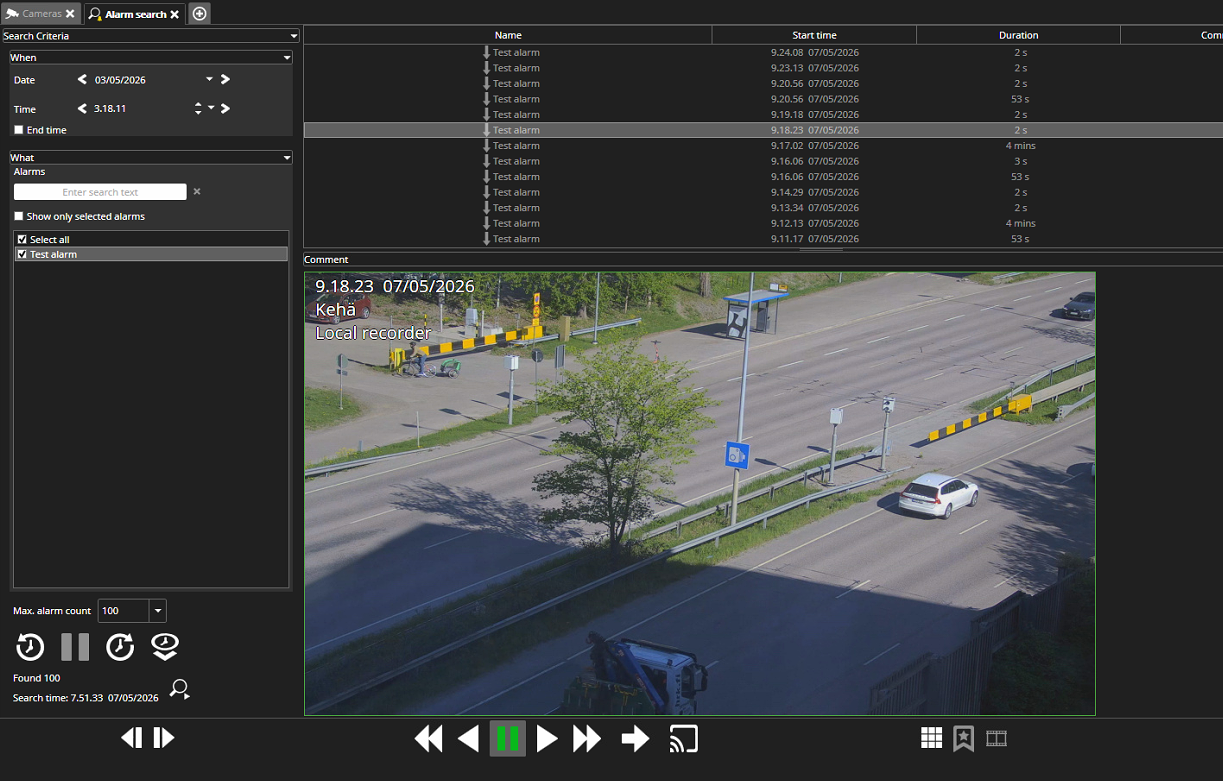Screen dimensions: 1223x781
Task: Collapse the Search Criteria panel
Action: [x=293, y=36]
